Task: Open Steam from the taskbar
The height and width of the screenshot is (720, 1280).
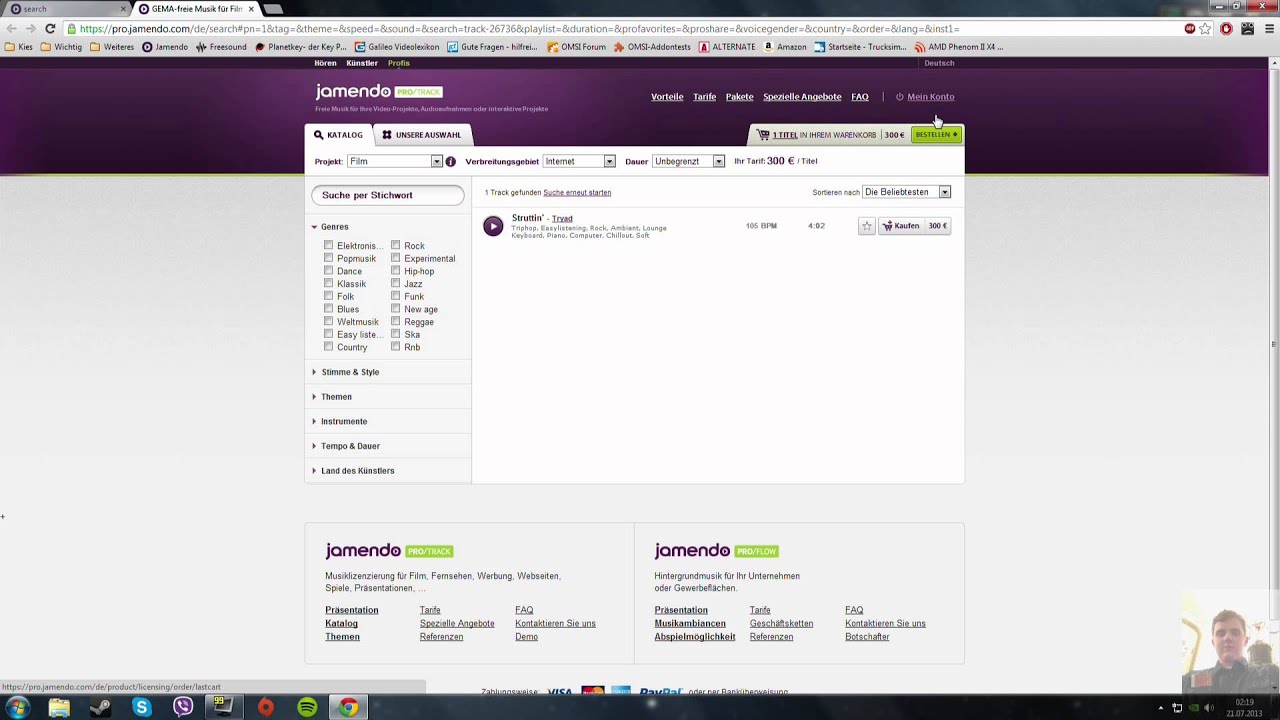Action: [x=100, y=708]
